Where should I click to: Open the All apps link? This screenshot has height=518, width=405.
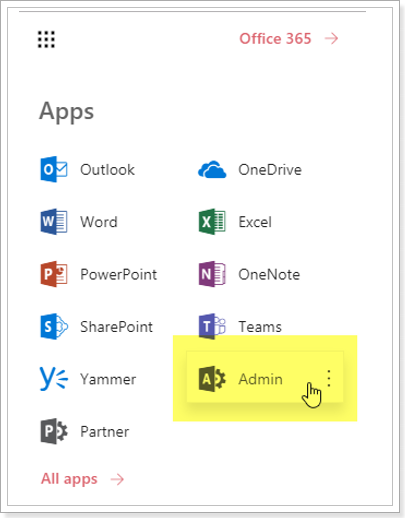pos(69,479)
